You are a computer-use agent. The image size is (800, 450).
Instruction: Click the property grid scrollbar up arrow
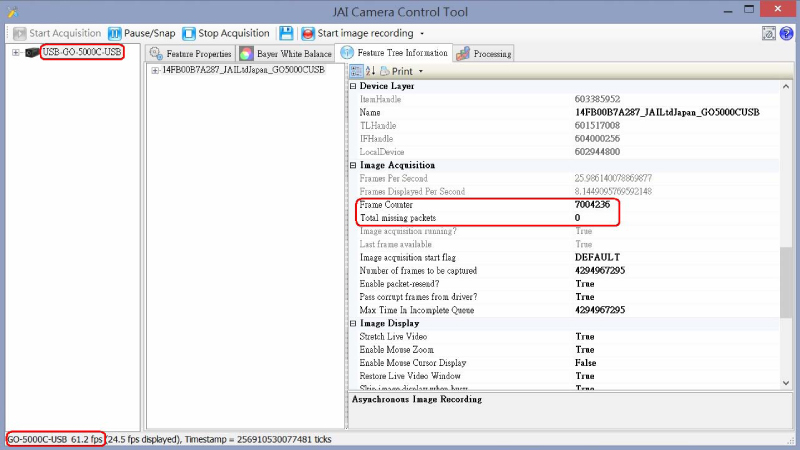click(x=786, y=87)
